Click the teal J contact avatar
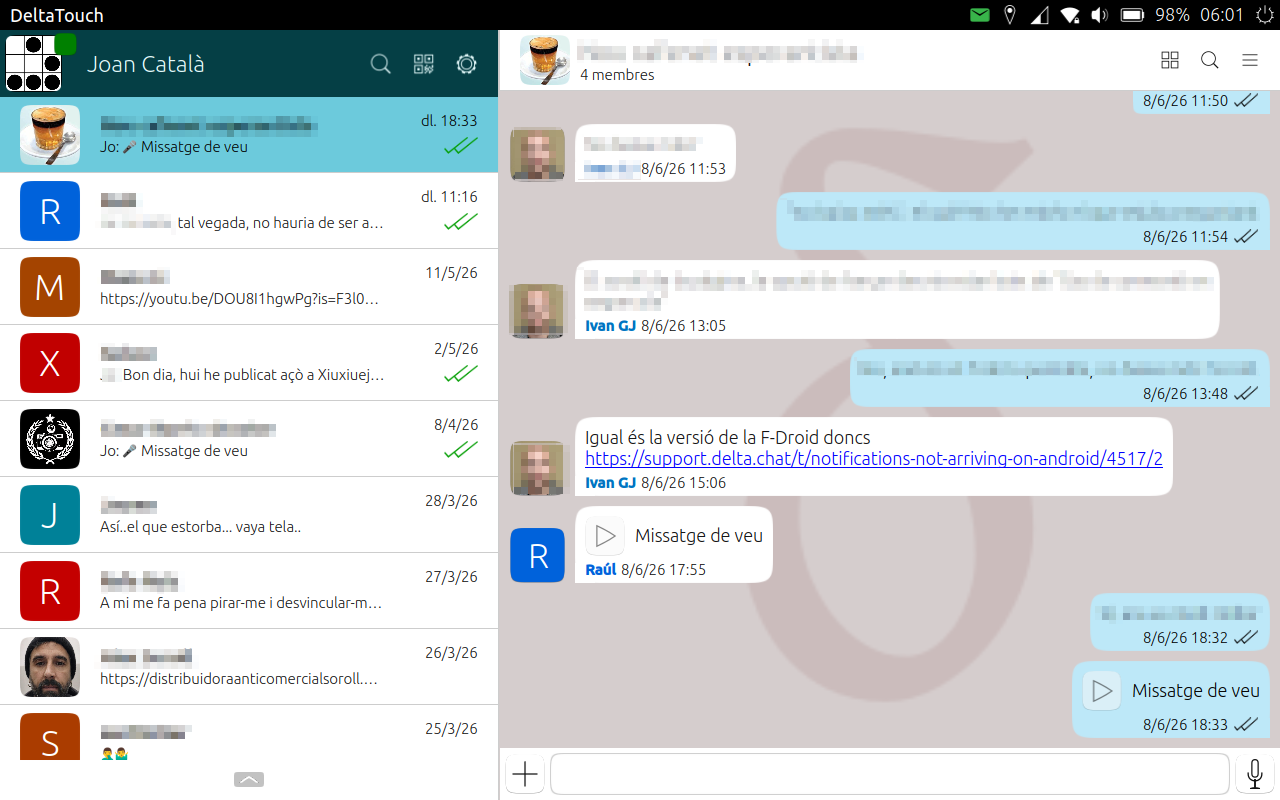 (50, 515)
